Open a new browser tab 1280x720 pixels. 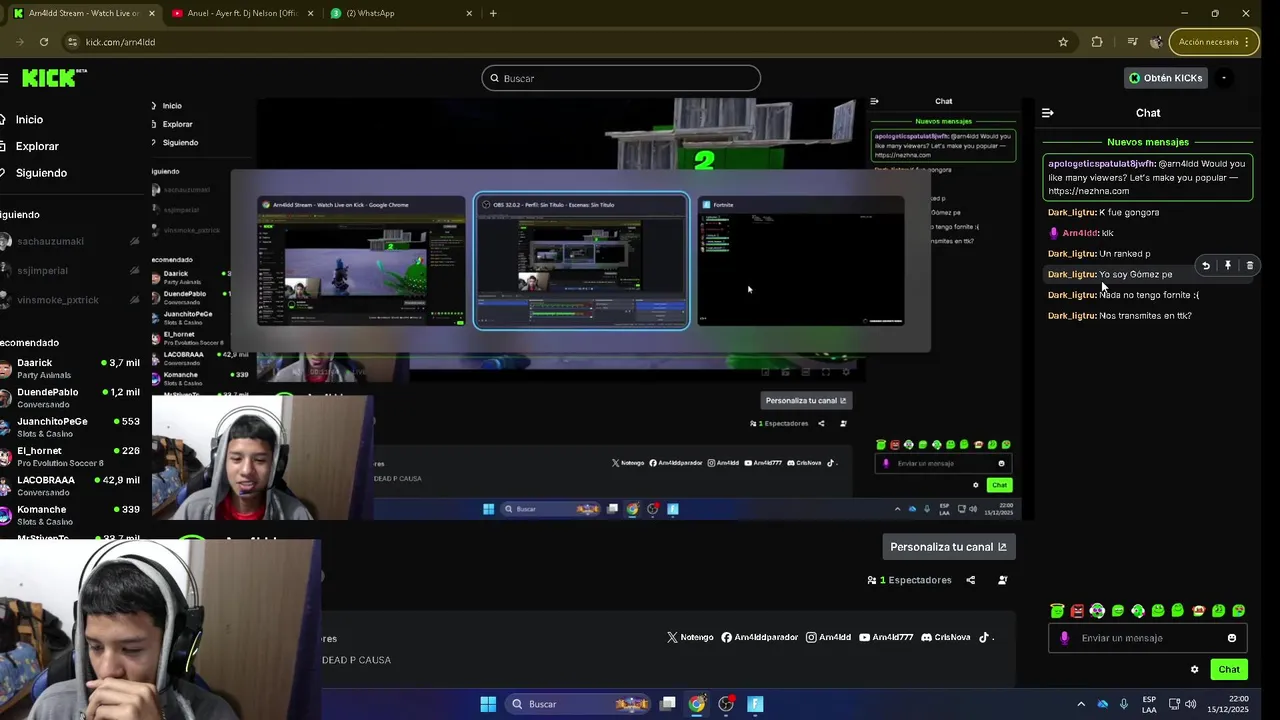click(493, 13)
